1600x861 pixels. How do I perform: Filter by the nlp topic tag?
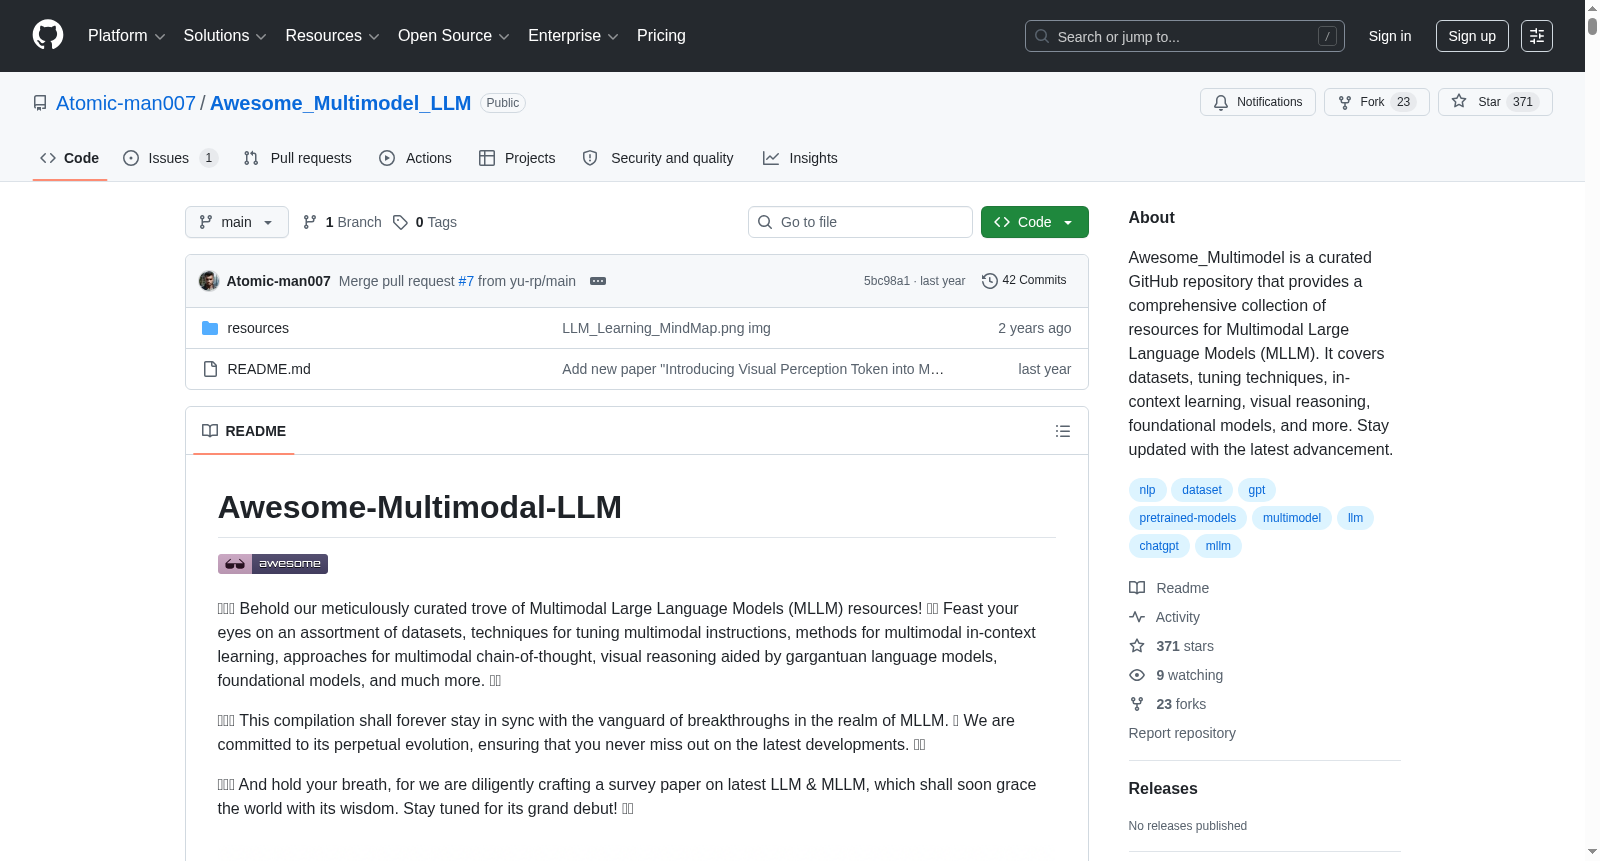(1147, 490)
